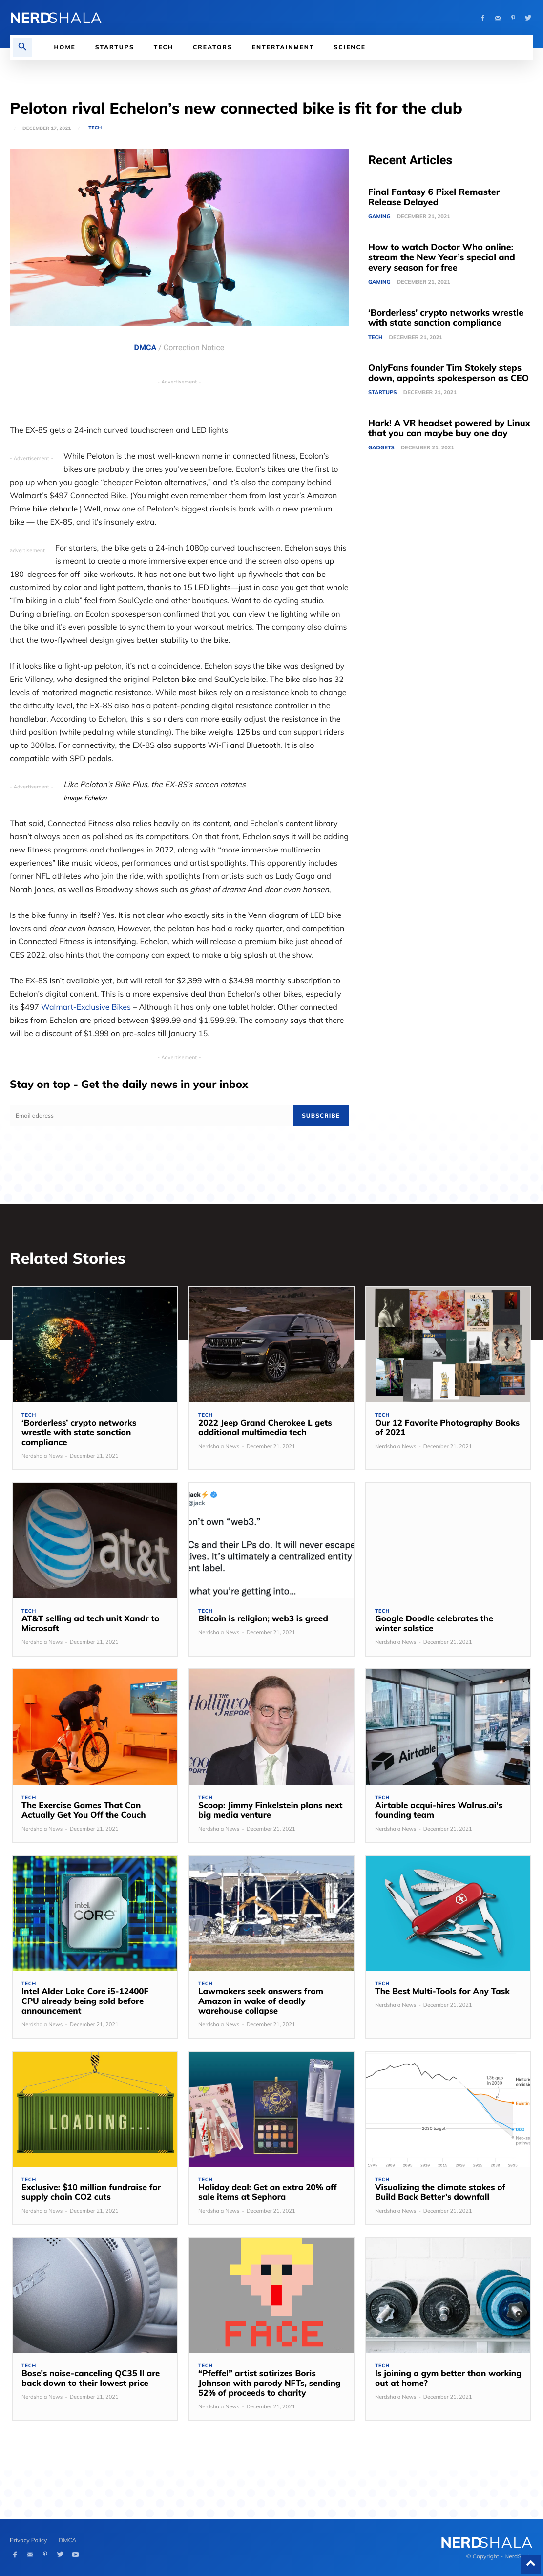This screenshot has height=2576, width=543.
Task: Open the Tech menu item
Action: click(163, 47)
